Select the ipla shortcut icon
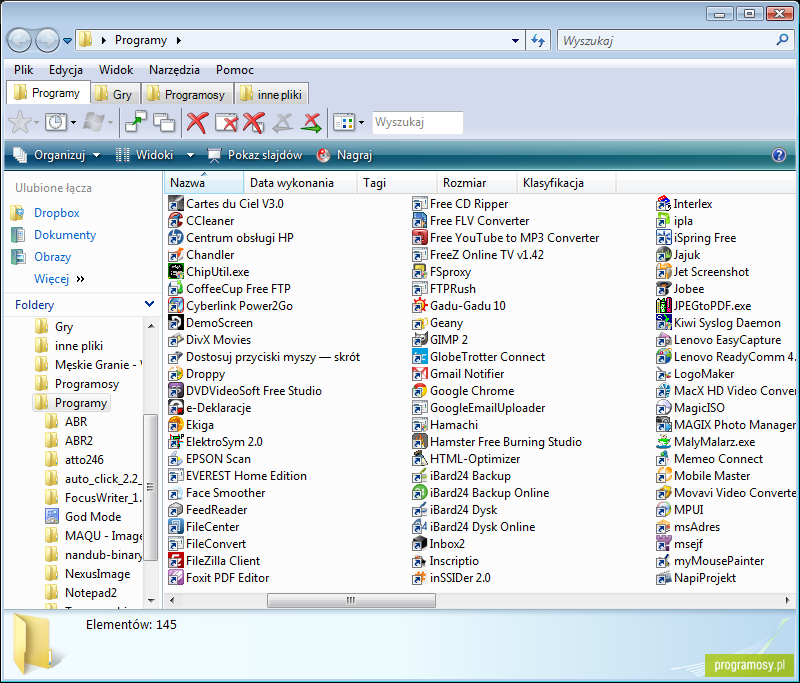Viewport: 800px width, 683px height. coord(663,221)
